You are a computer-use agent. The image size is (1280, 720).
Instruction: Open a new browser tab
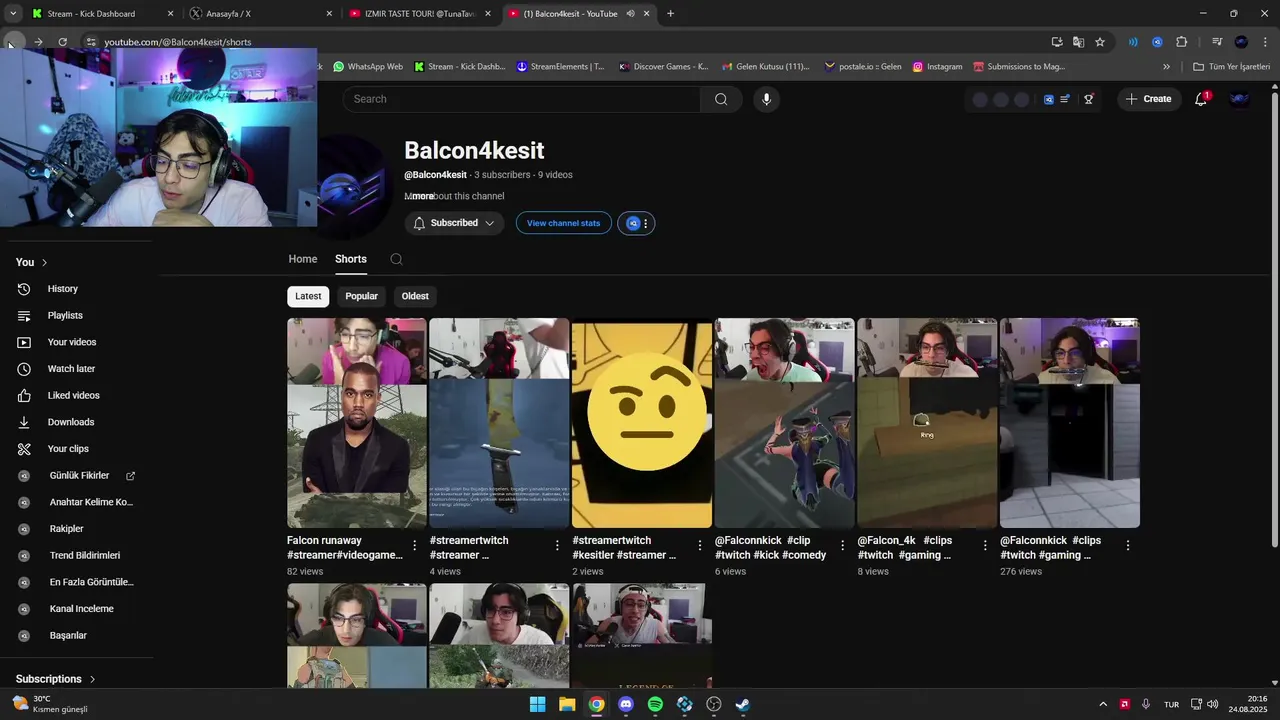click(x=670, y=14)
